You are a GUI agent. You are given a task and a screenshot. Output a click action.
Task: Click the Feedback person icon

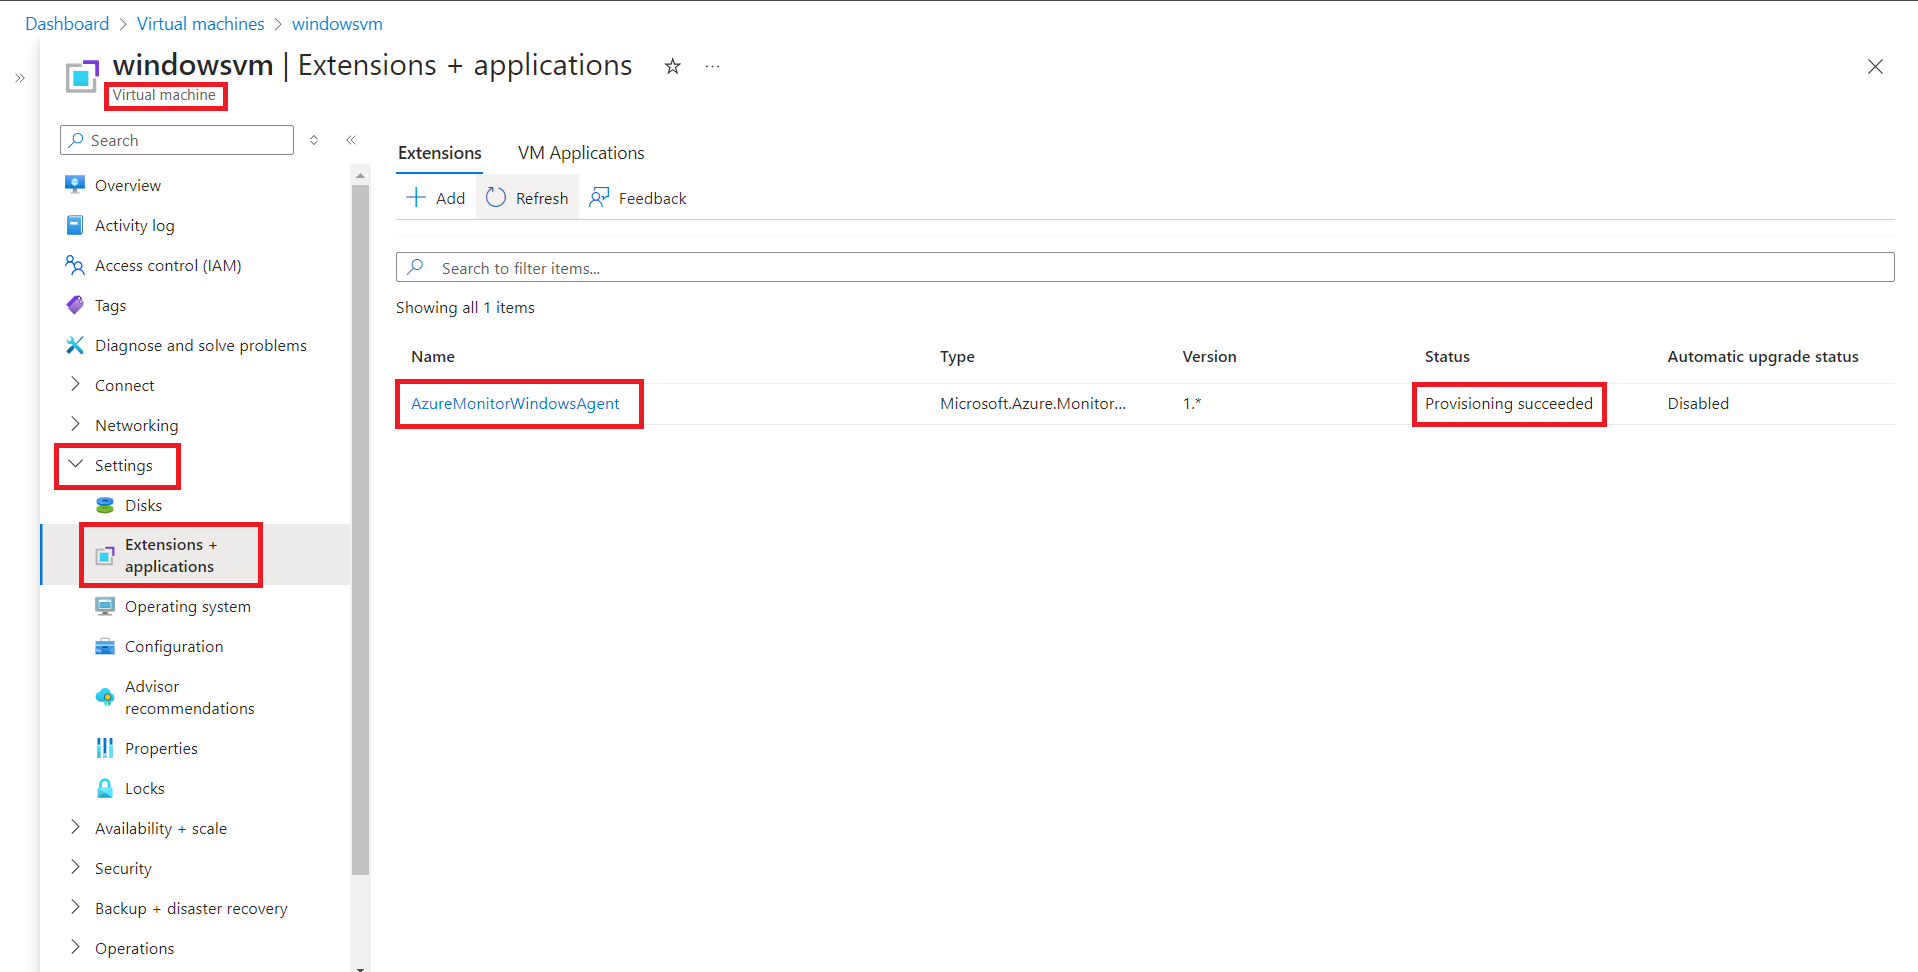(x=599, y=198)
